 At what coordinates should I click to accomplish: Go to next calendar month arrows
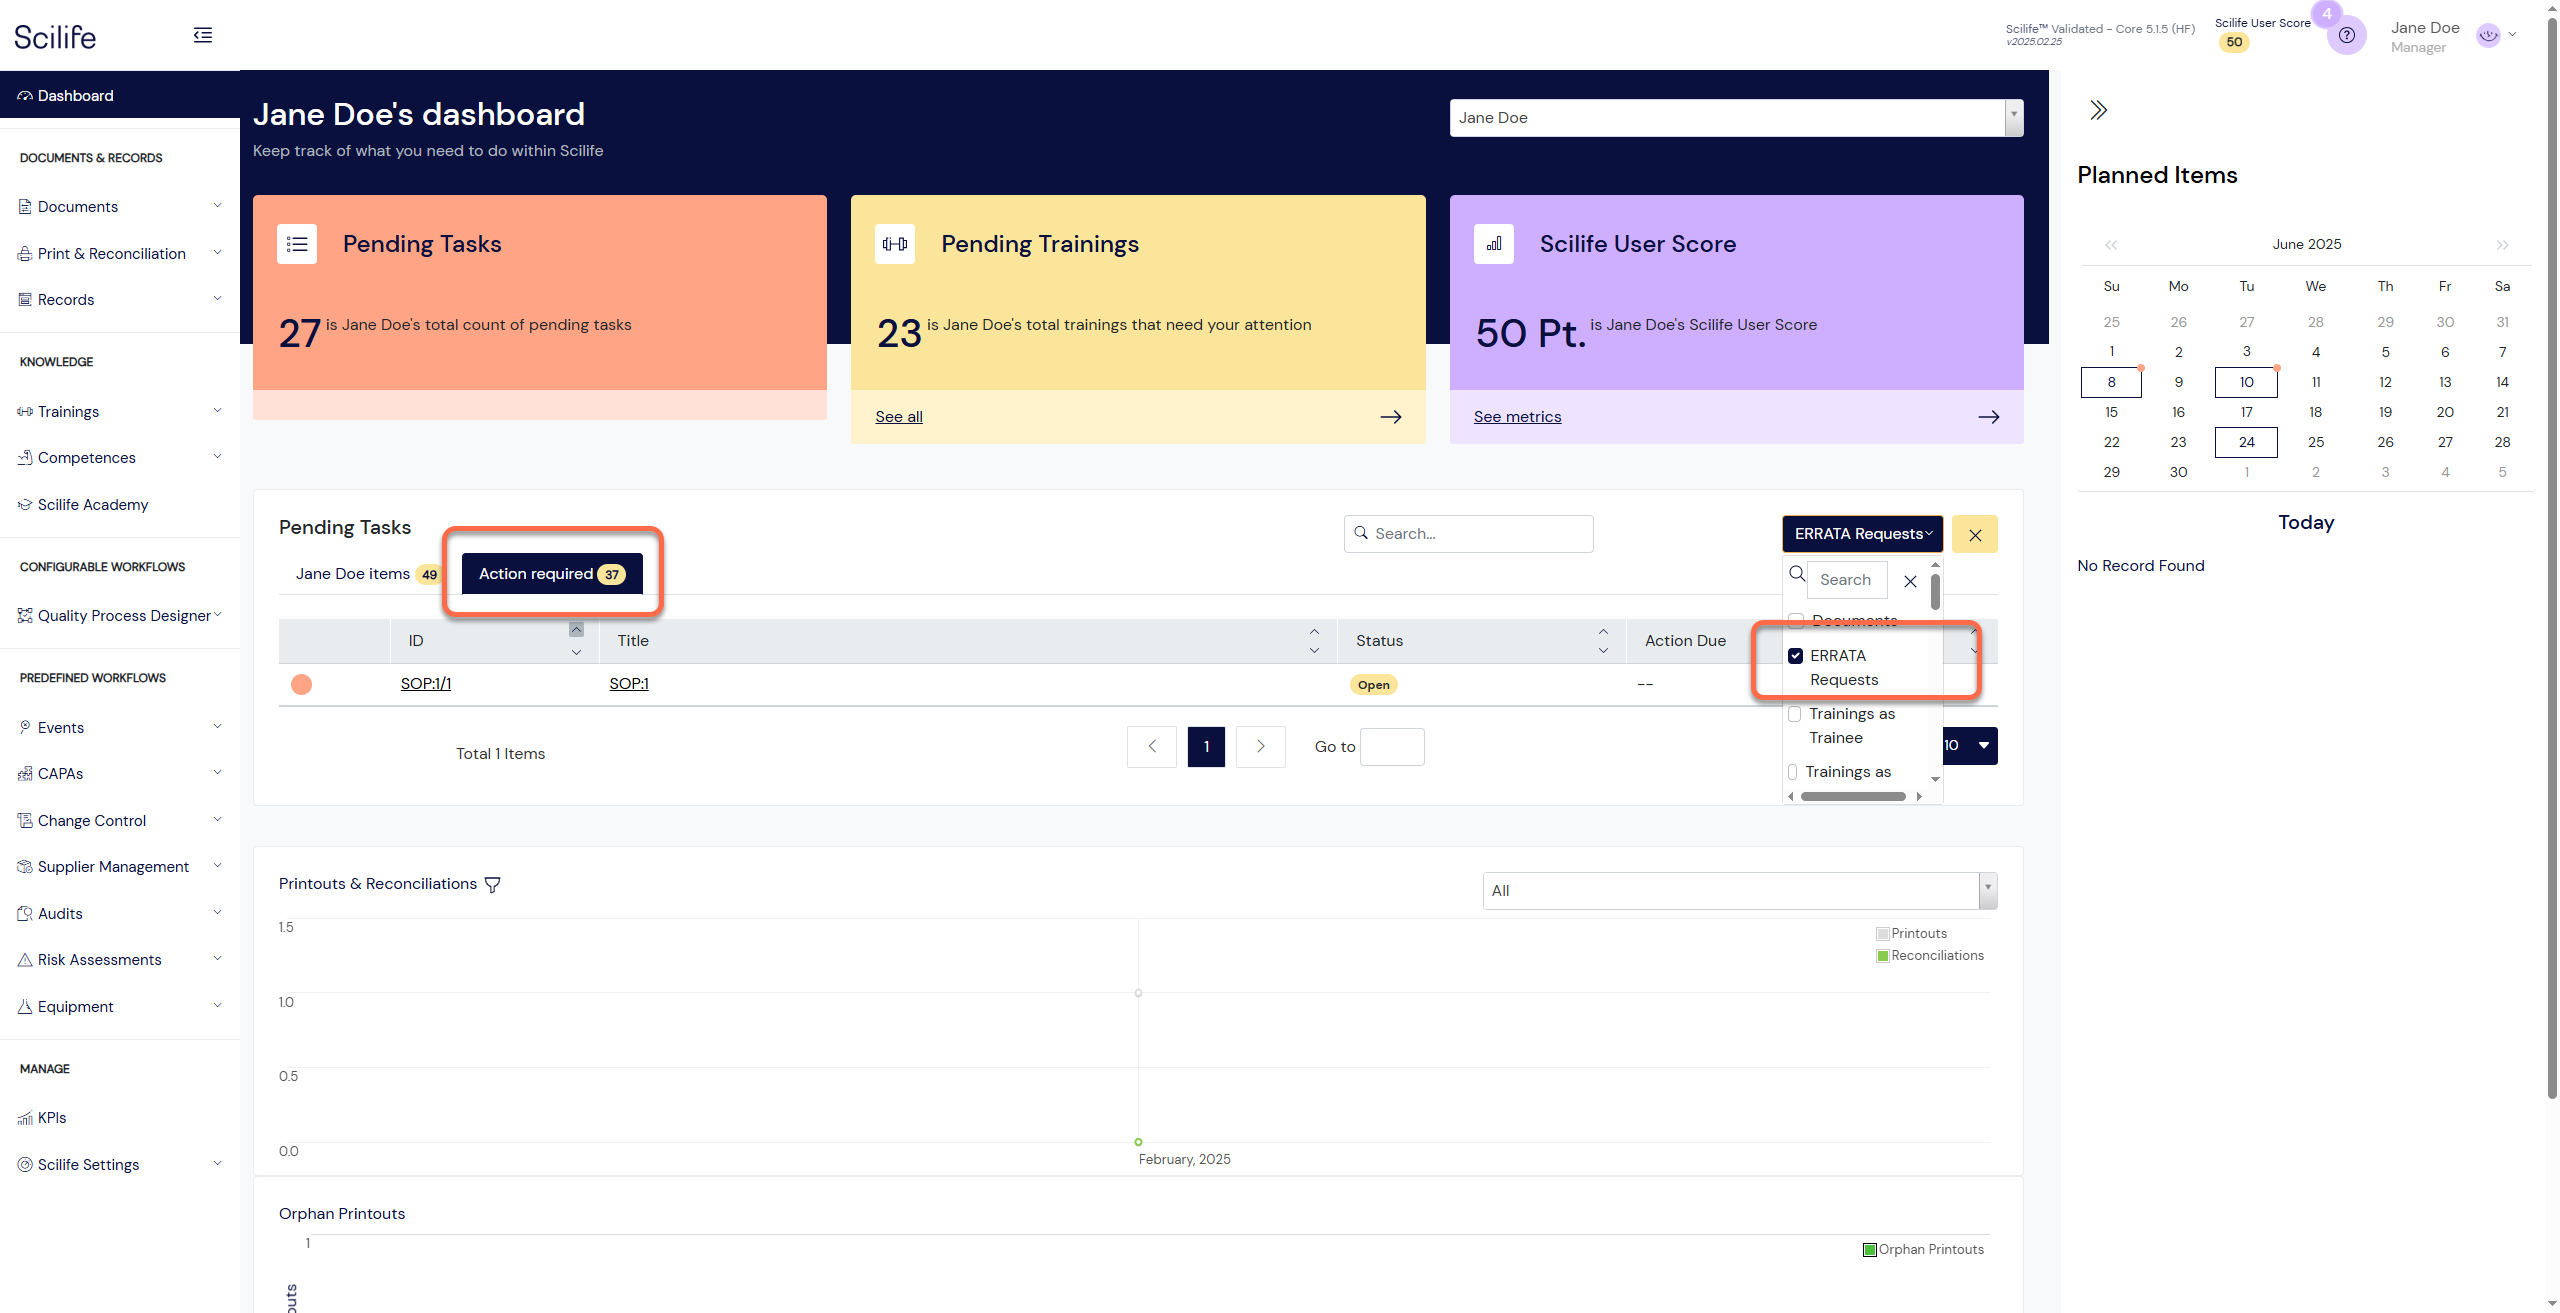coord(2502,245)
